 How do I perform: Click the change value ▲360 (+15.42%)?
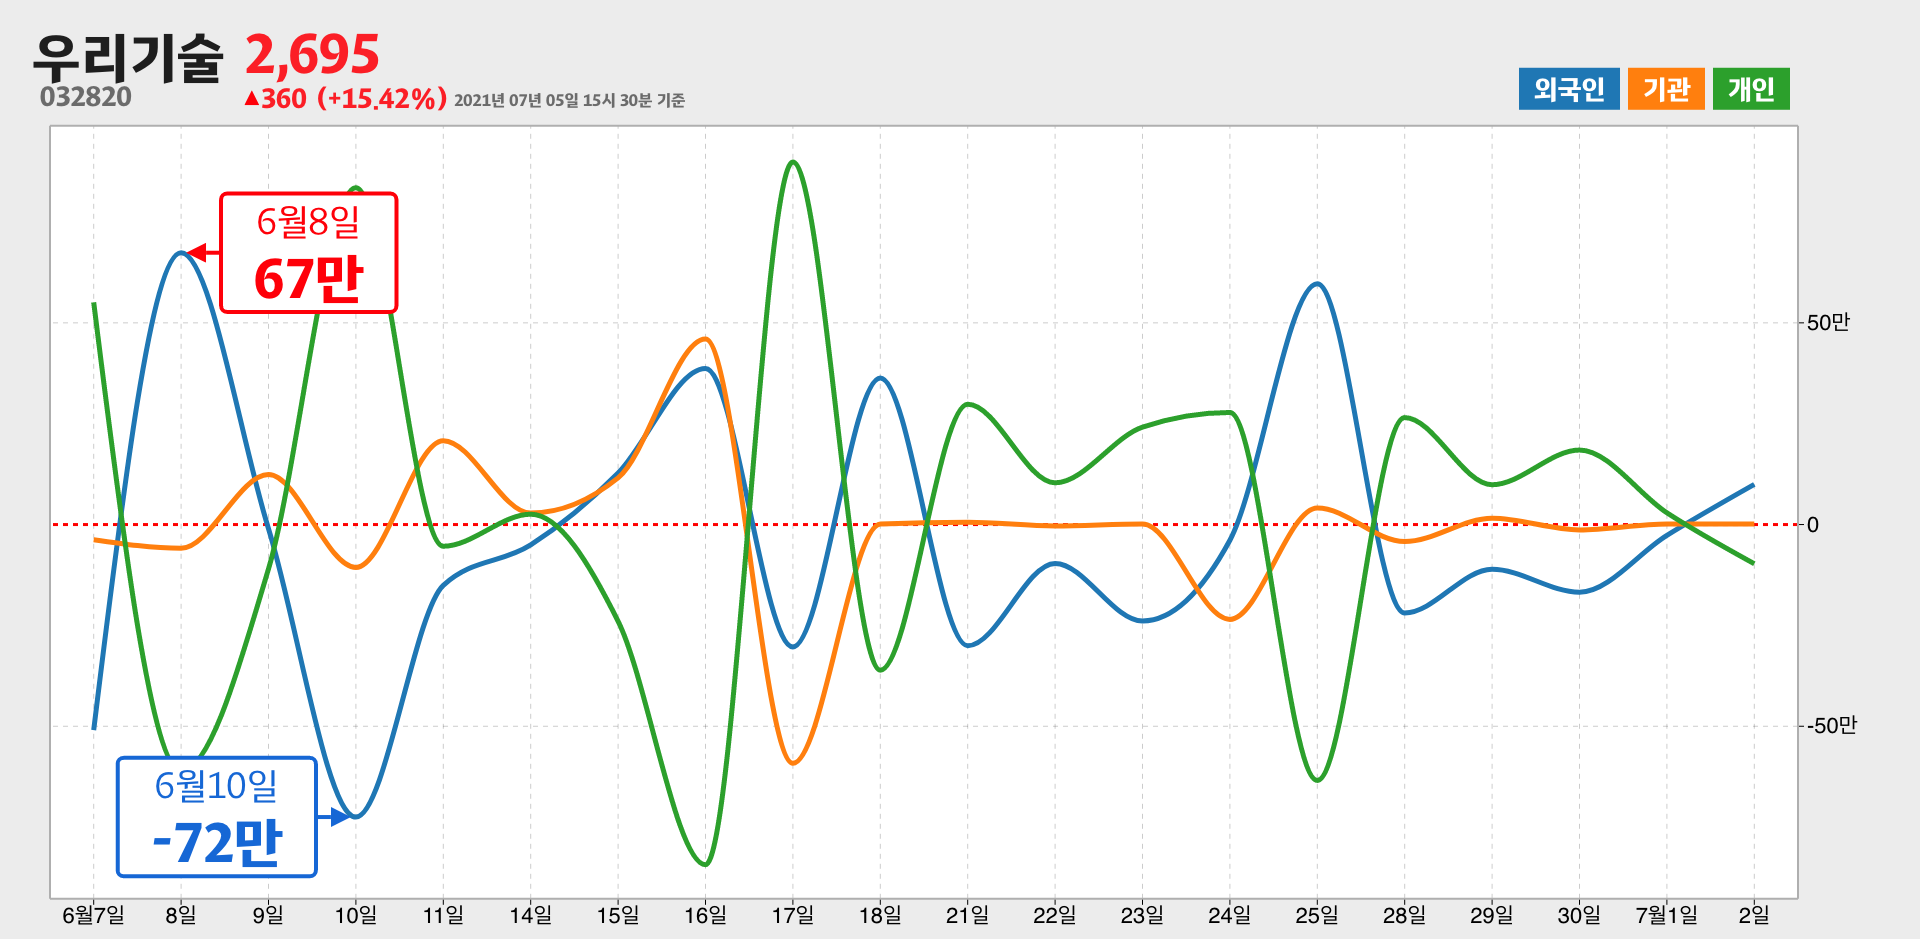[x=345, y=99]
